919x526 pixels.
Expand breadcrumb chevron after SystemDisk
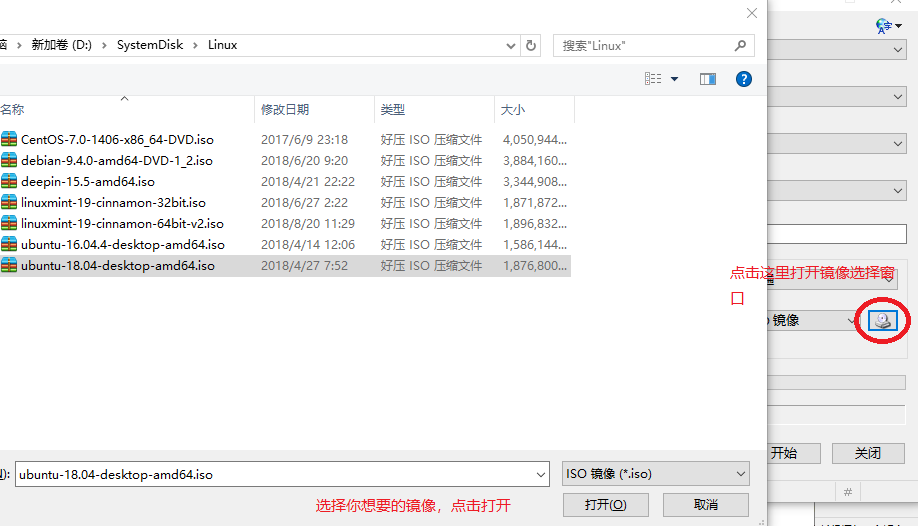click(195, 45)
